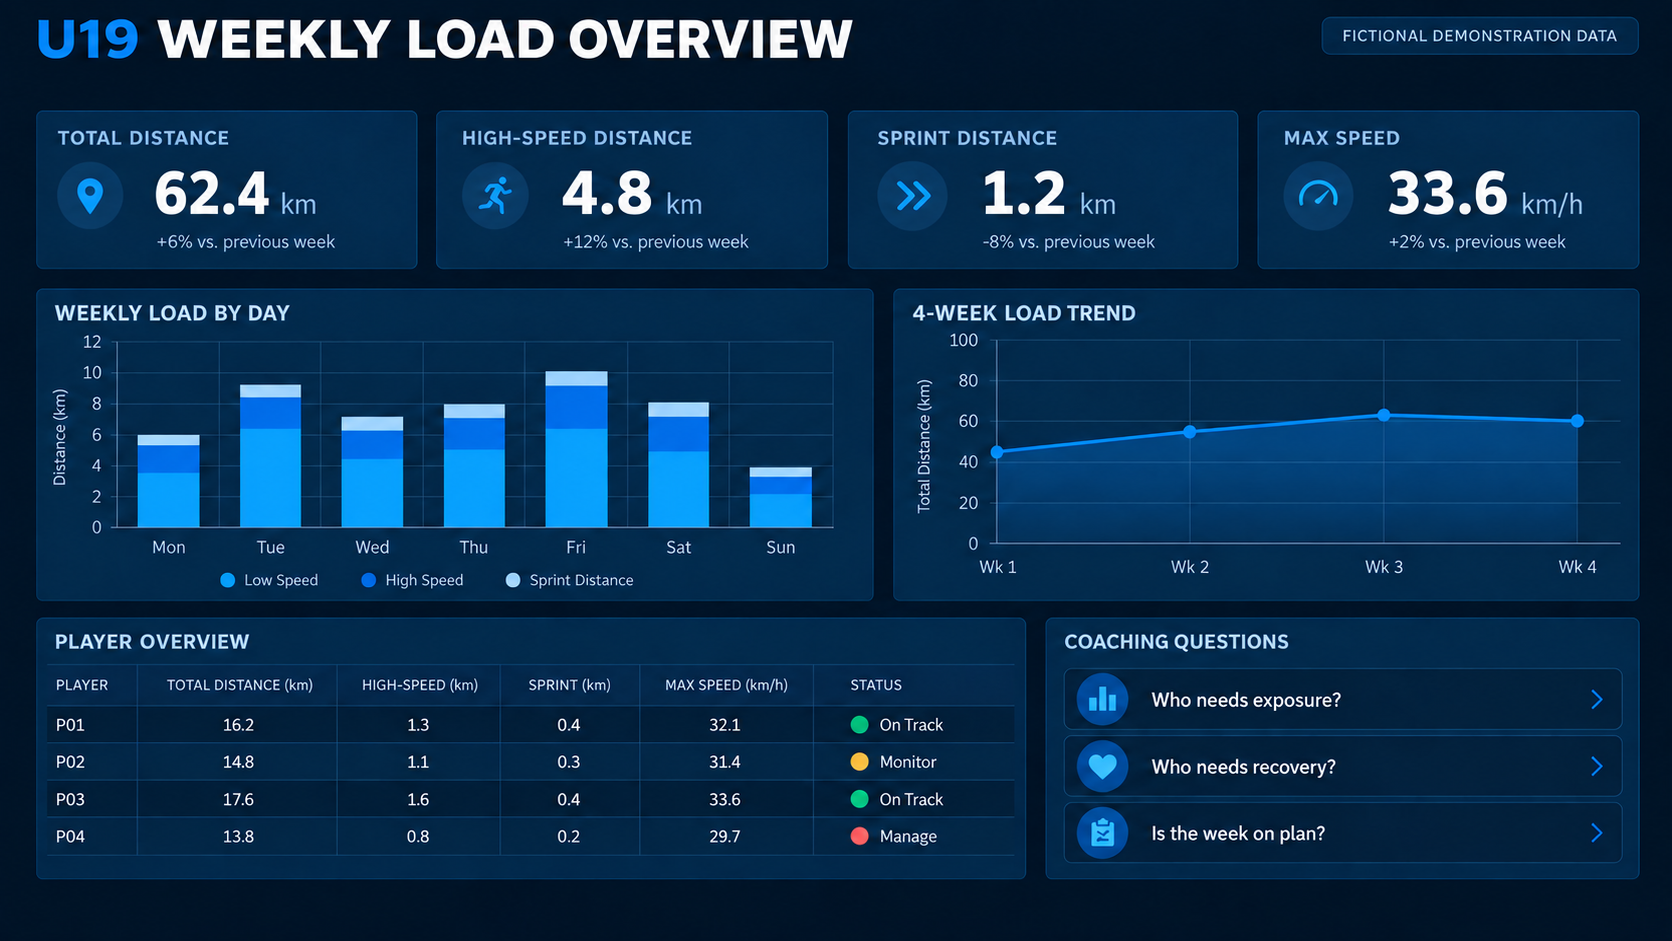Screen dimensions: 1672x941
Task: Select player row P04
Action: pos(531,836)
